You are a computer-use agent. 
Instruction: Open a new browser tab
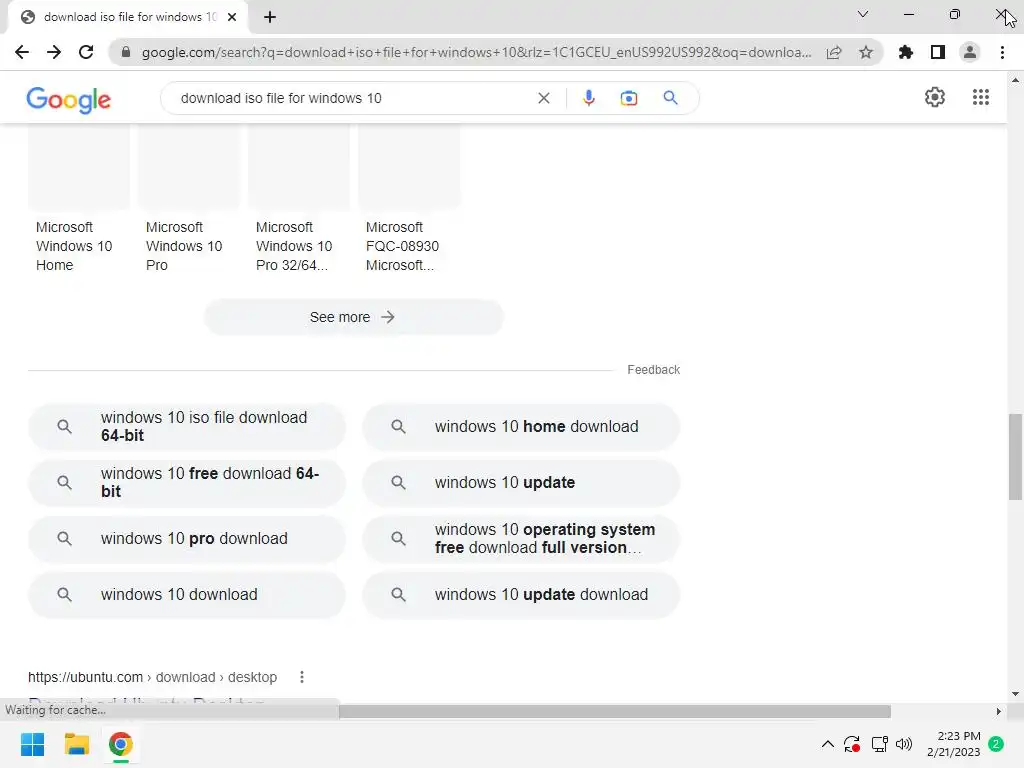coord(270,17)
